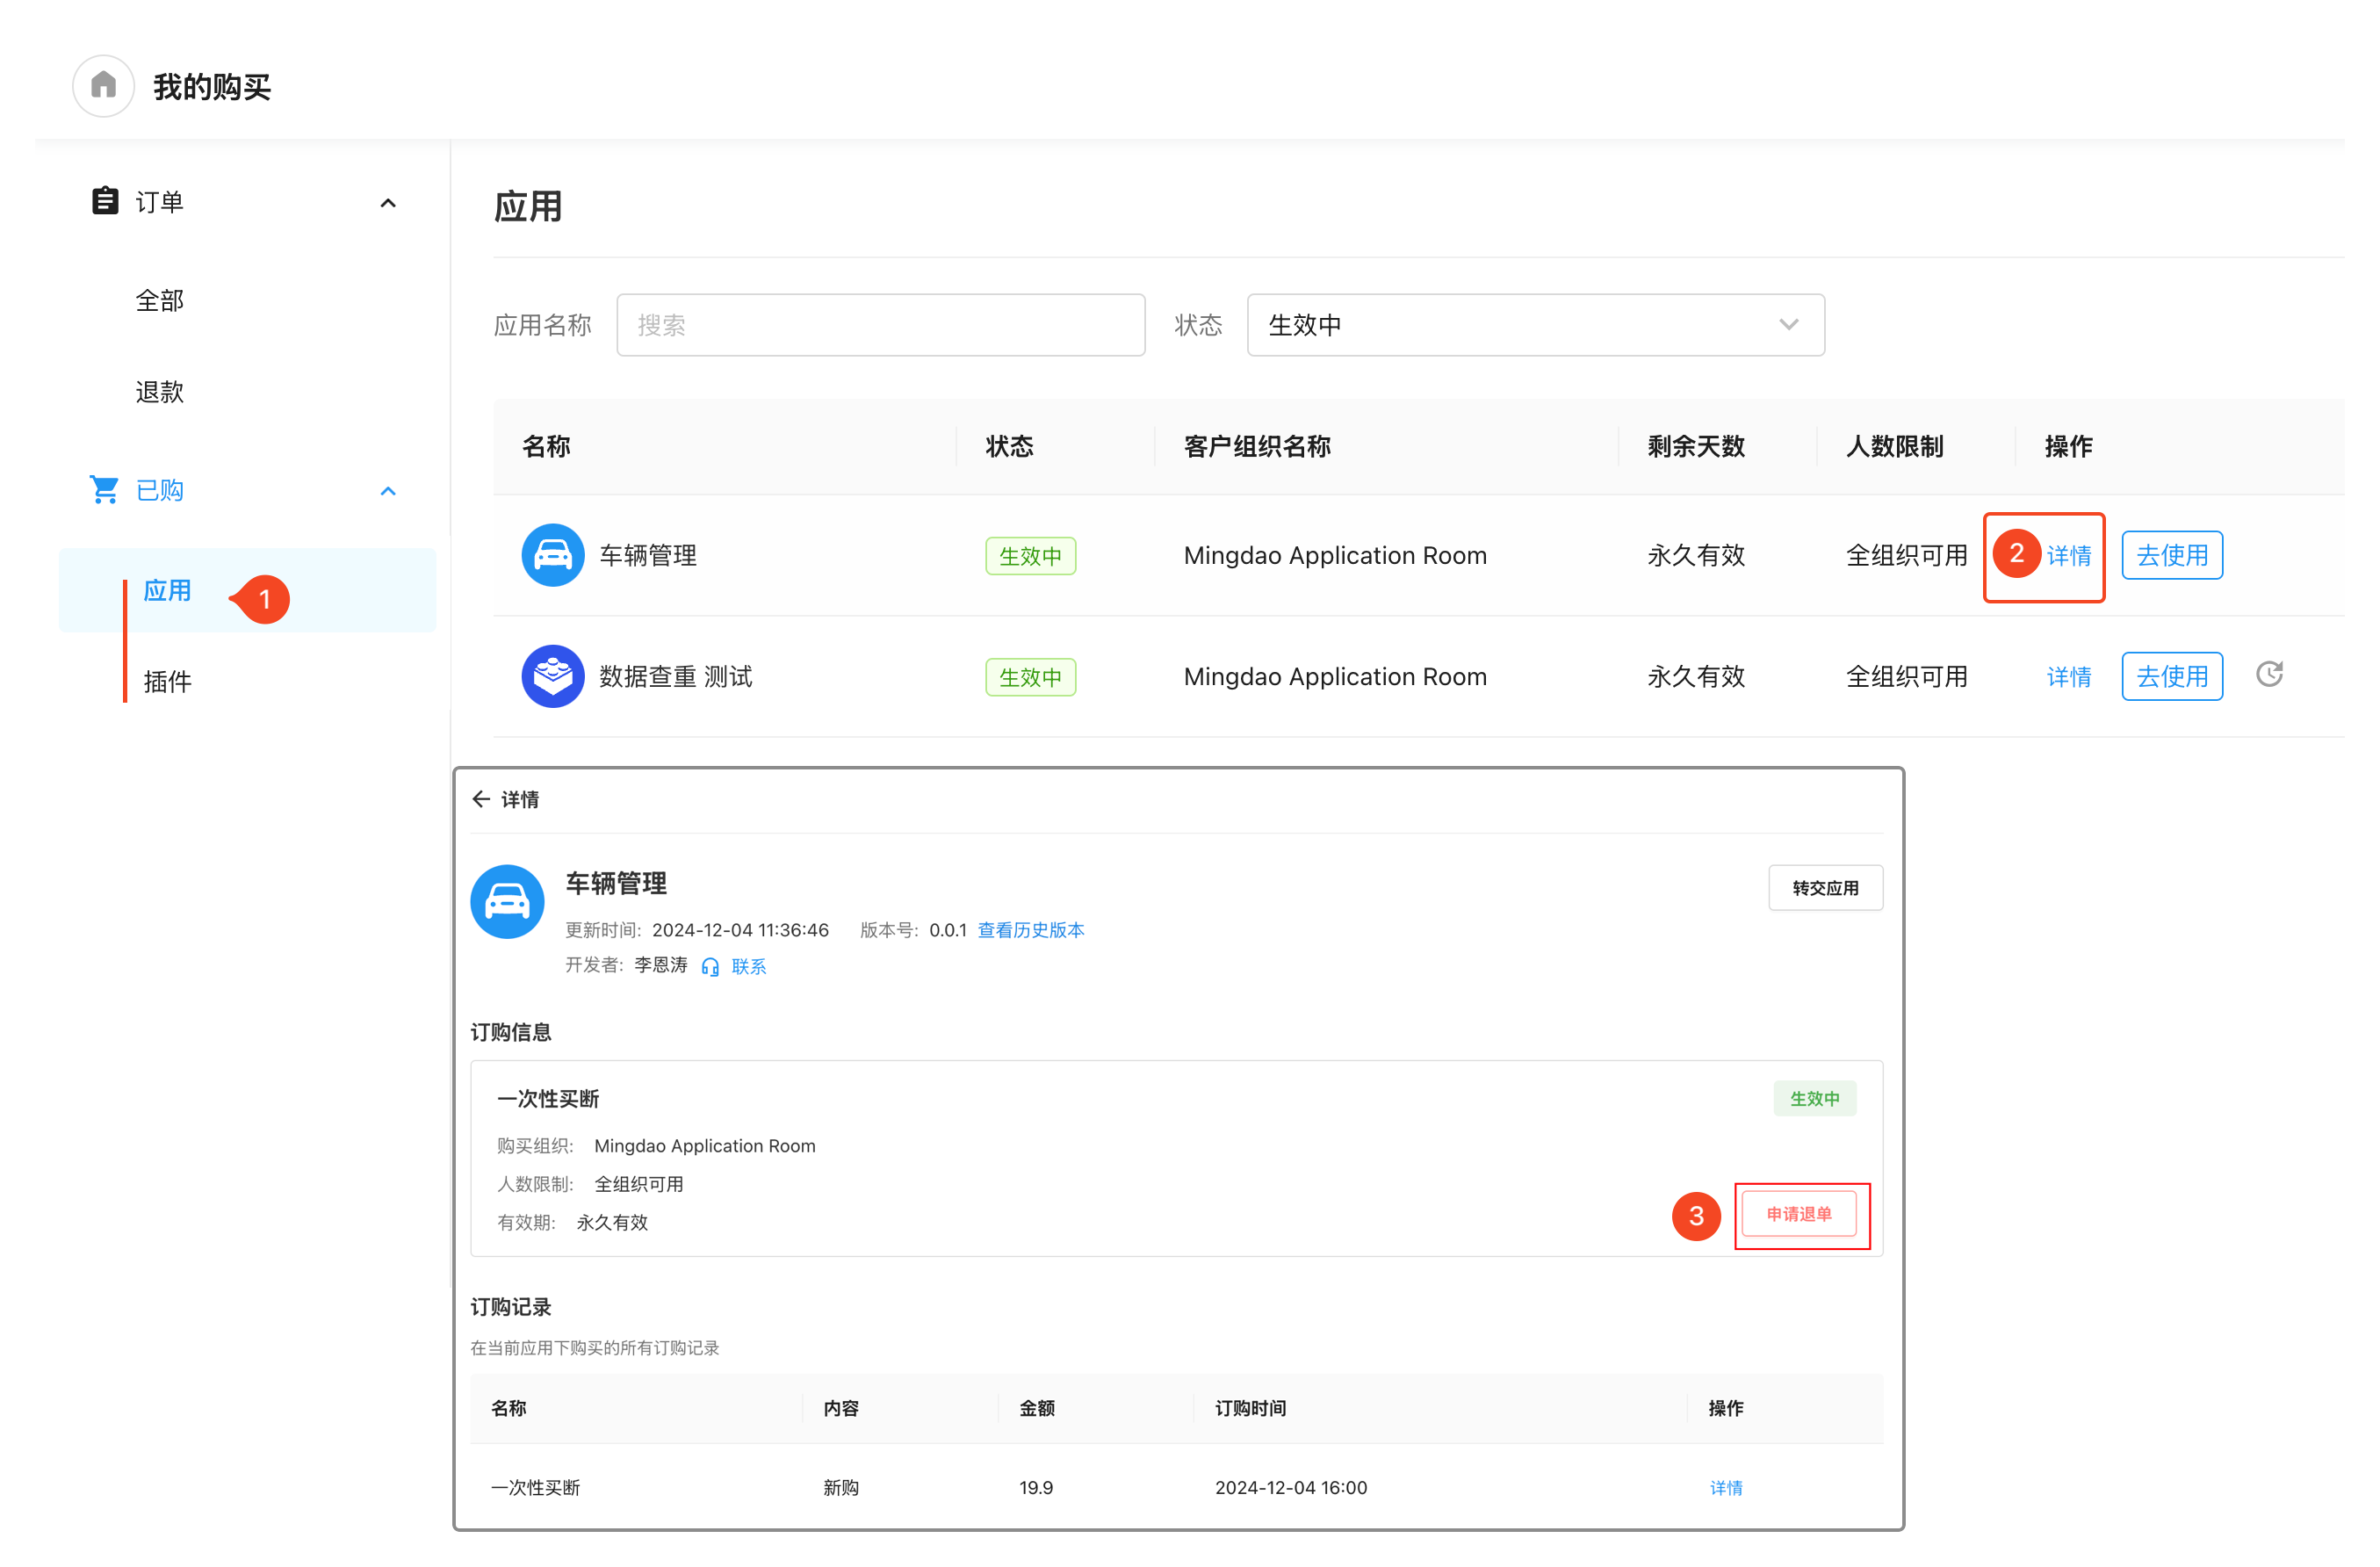
Task: Click the 2024-12-04 16:00 order time
Action: (x=1290, y=1488)
